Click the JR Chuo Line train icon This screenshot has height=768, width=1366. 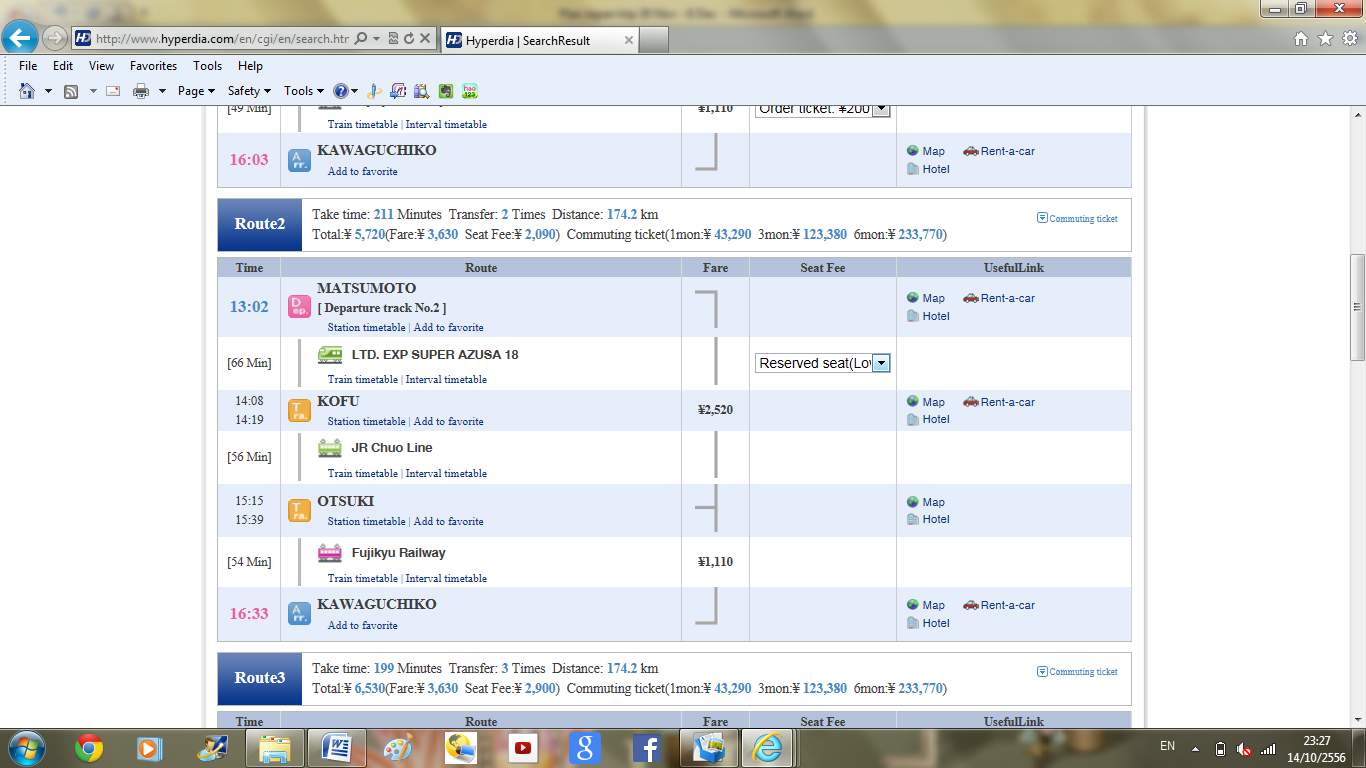(x=330, y=448)
